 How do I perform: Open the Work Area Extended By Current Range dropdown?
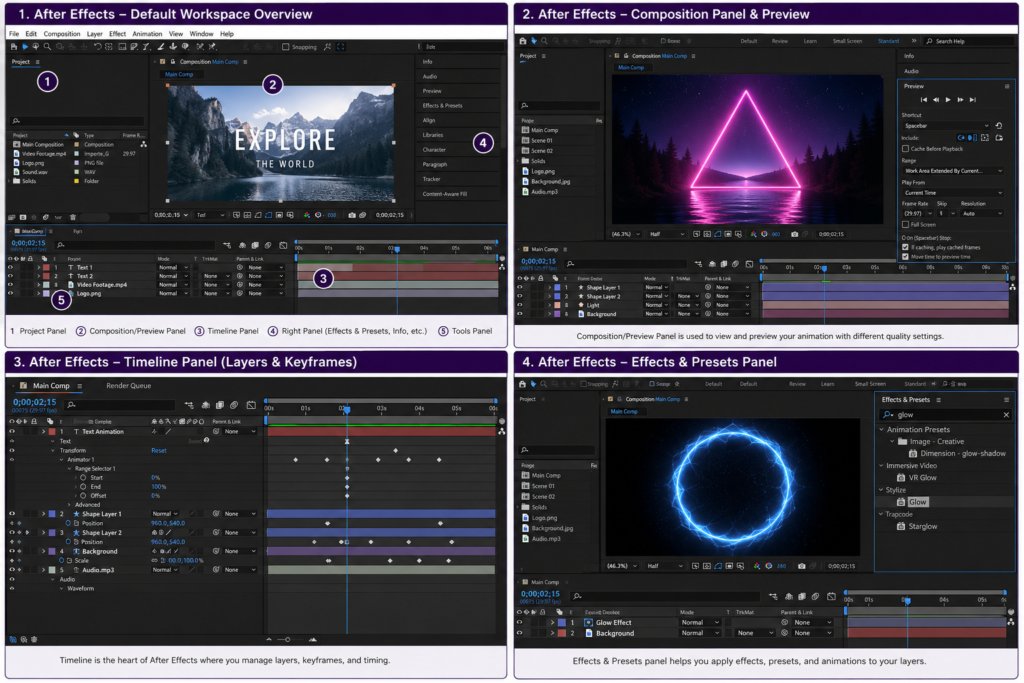[952, 171]
